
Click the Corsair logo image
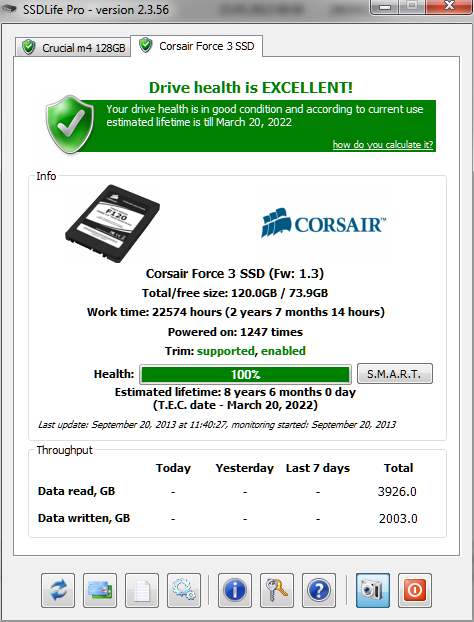point(323,223)
